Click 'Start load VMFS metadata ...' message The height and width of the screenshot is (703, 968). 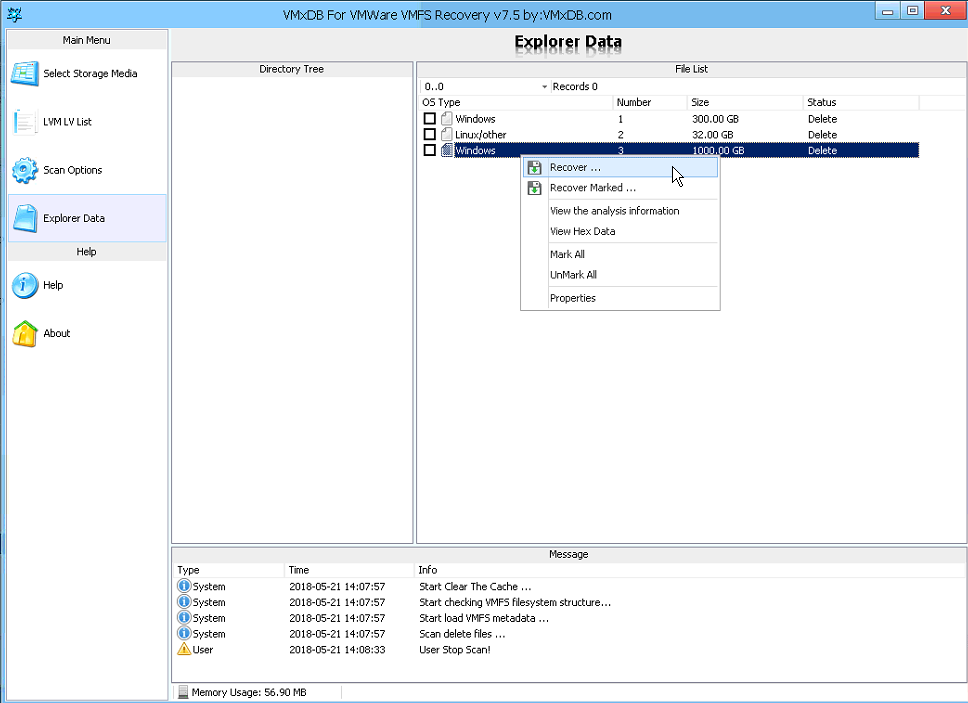point(483,618)
